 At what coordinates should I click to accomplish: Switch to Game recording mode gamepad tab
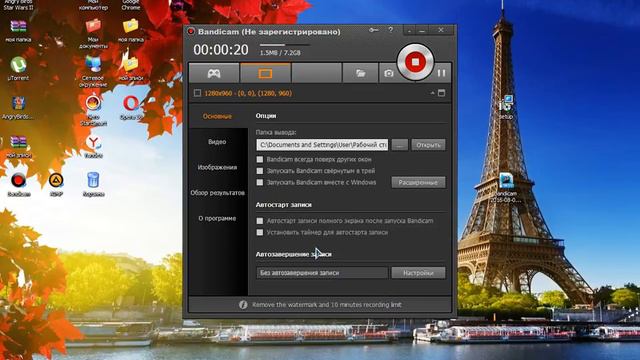tap(214, 73)
